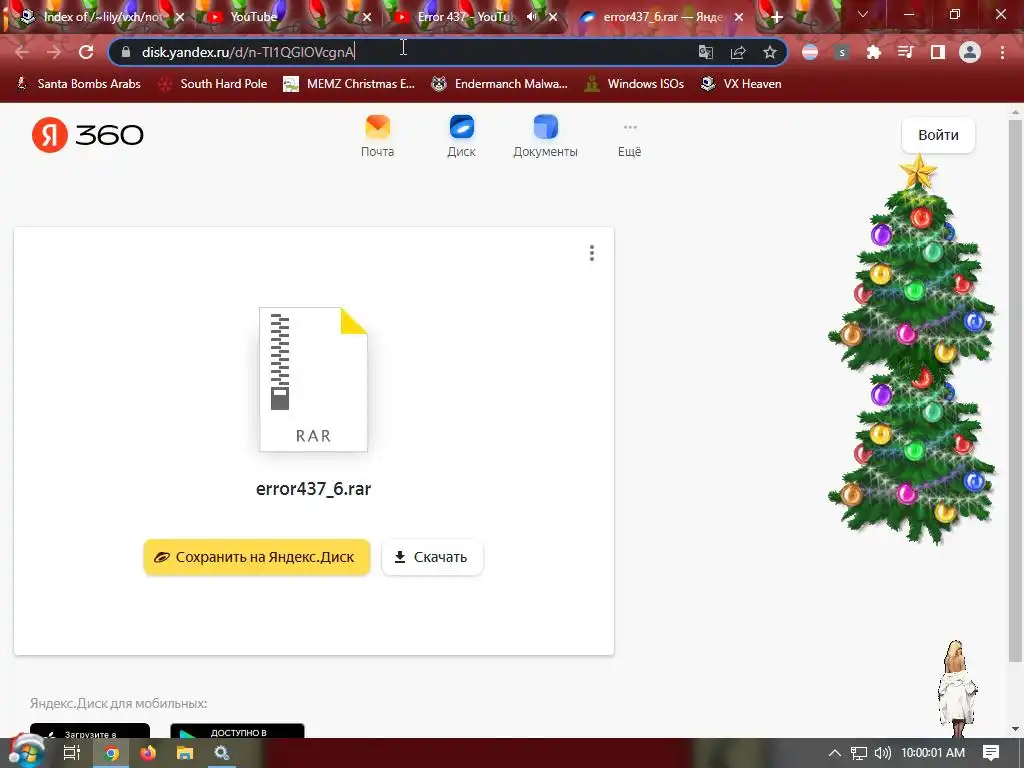Image resolution: width=1024 pixels, height=768 pixels.
Task: Click the 10:00:01 AM taskbar clock
Action: click(933, 753)
